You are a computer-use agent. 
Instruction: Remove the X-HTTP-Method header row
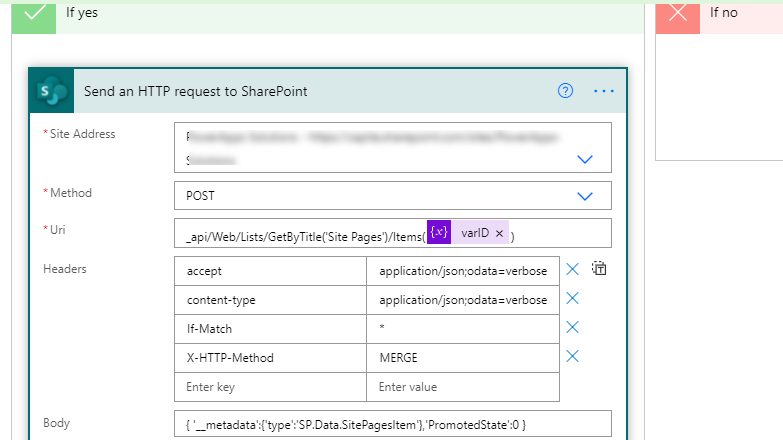(572, 357)
